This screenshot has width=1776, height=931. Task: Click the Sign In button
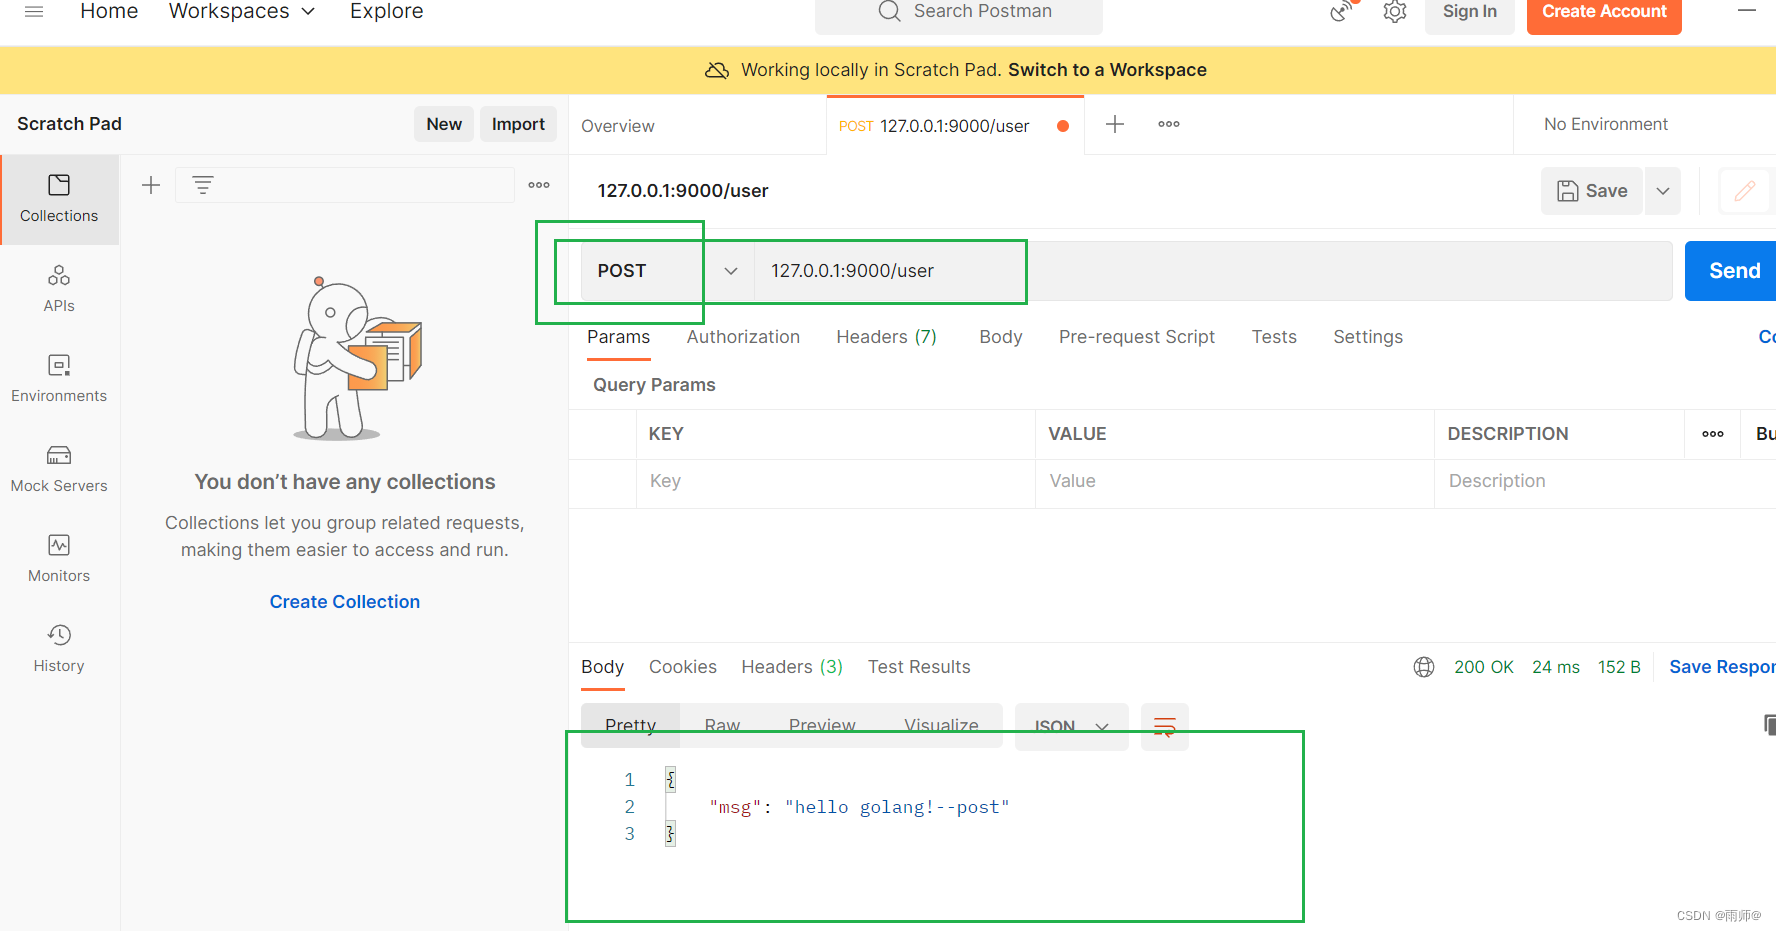[1469, 12]
